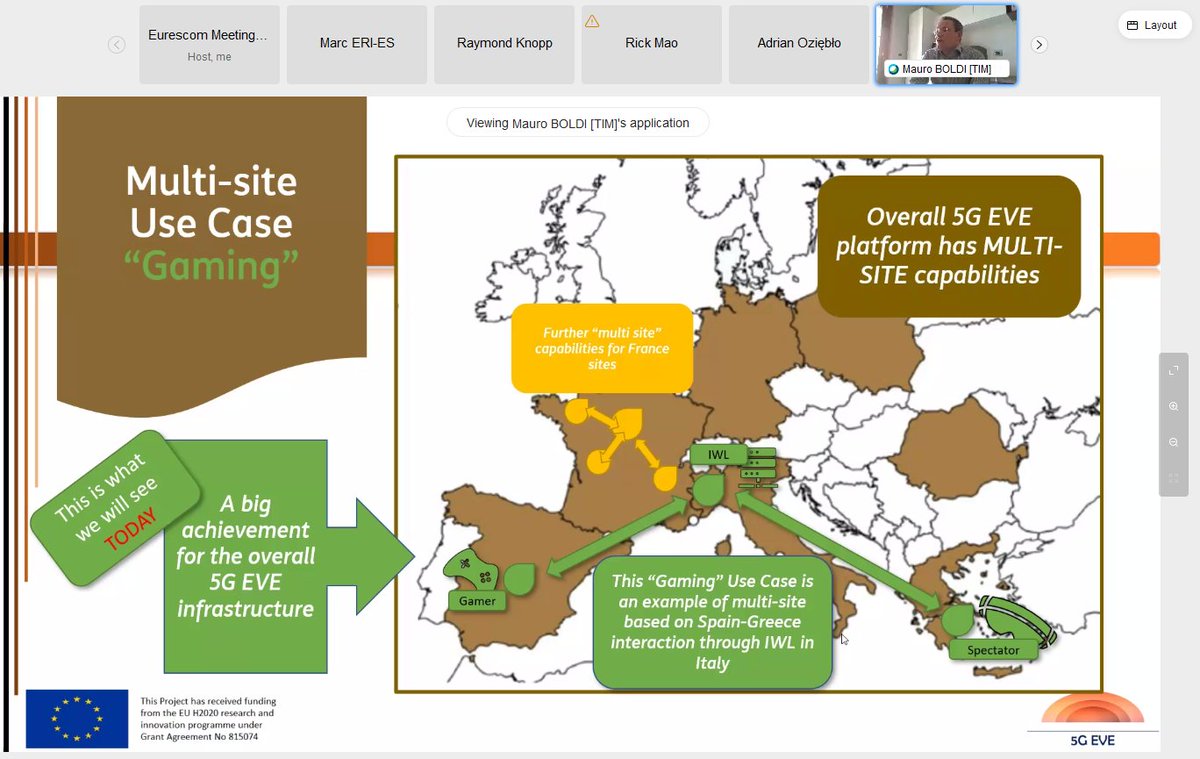The image size is (1200, 759).
Task: Click the 'Host, me' label
Action: 209,57
